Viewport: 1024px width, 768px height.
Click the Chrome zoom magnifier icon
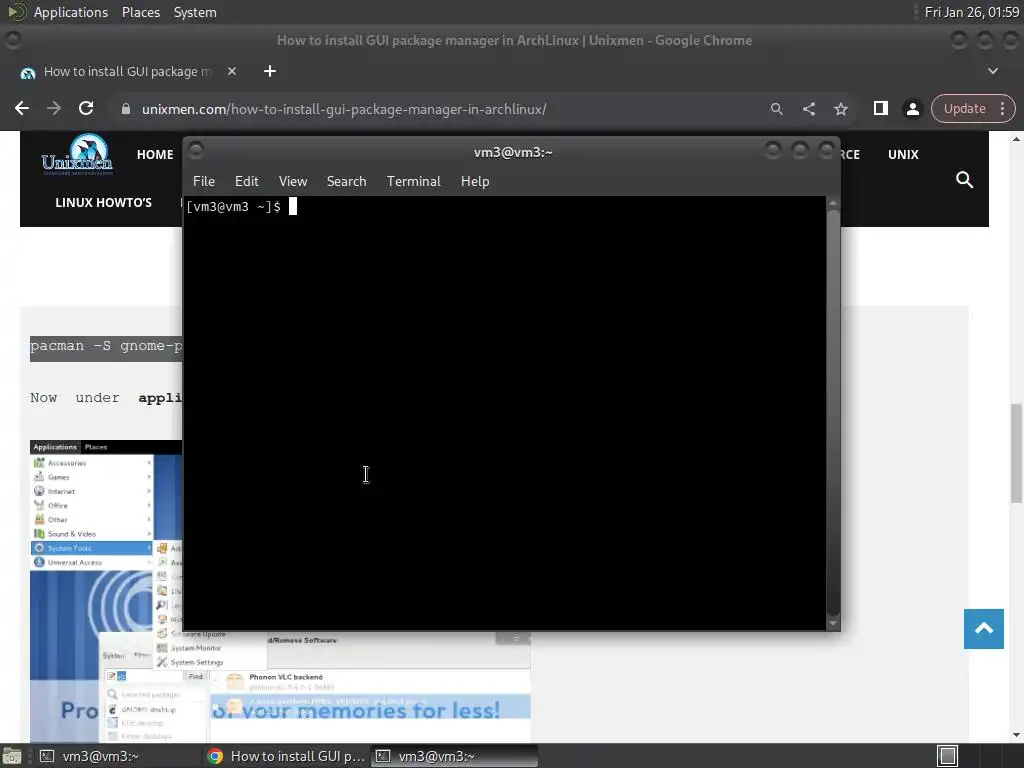click(x=776, y=109)
